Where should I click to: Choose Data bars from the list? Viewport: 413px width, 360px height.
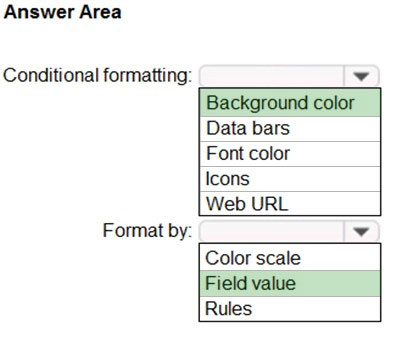290,129
